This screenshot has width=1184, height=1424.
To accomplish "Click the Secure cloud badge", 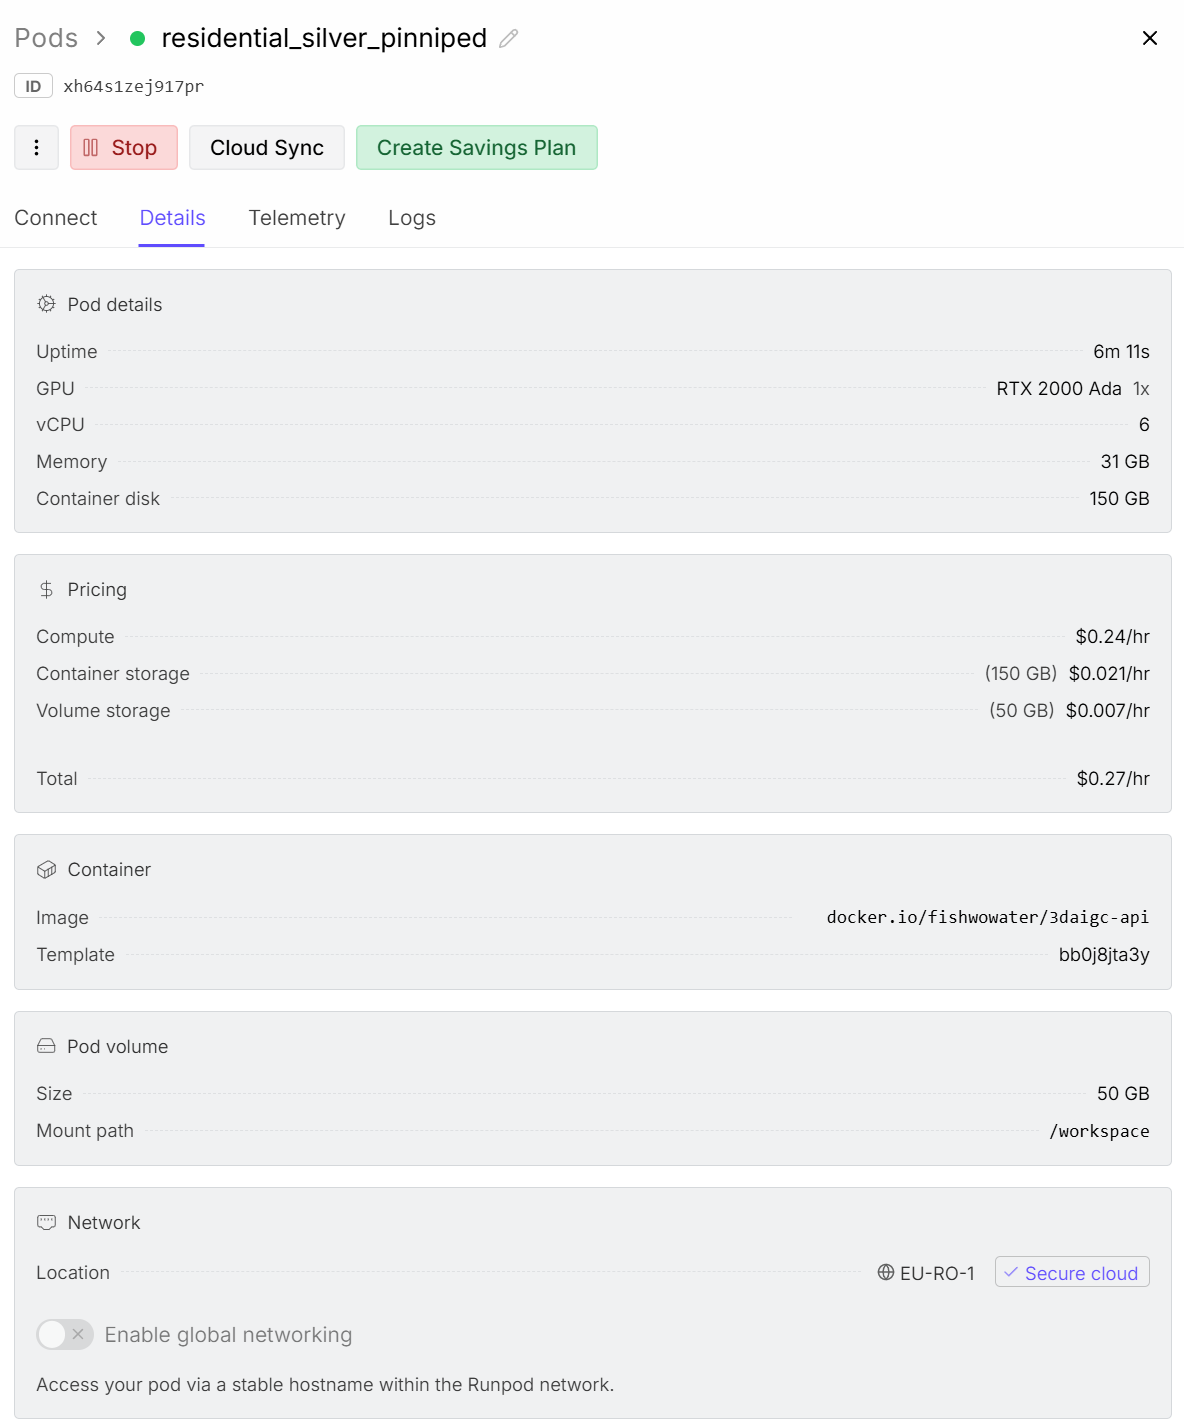I will (x=1072, y=1272).
